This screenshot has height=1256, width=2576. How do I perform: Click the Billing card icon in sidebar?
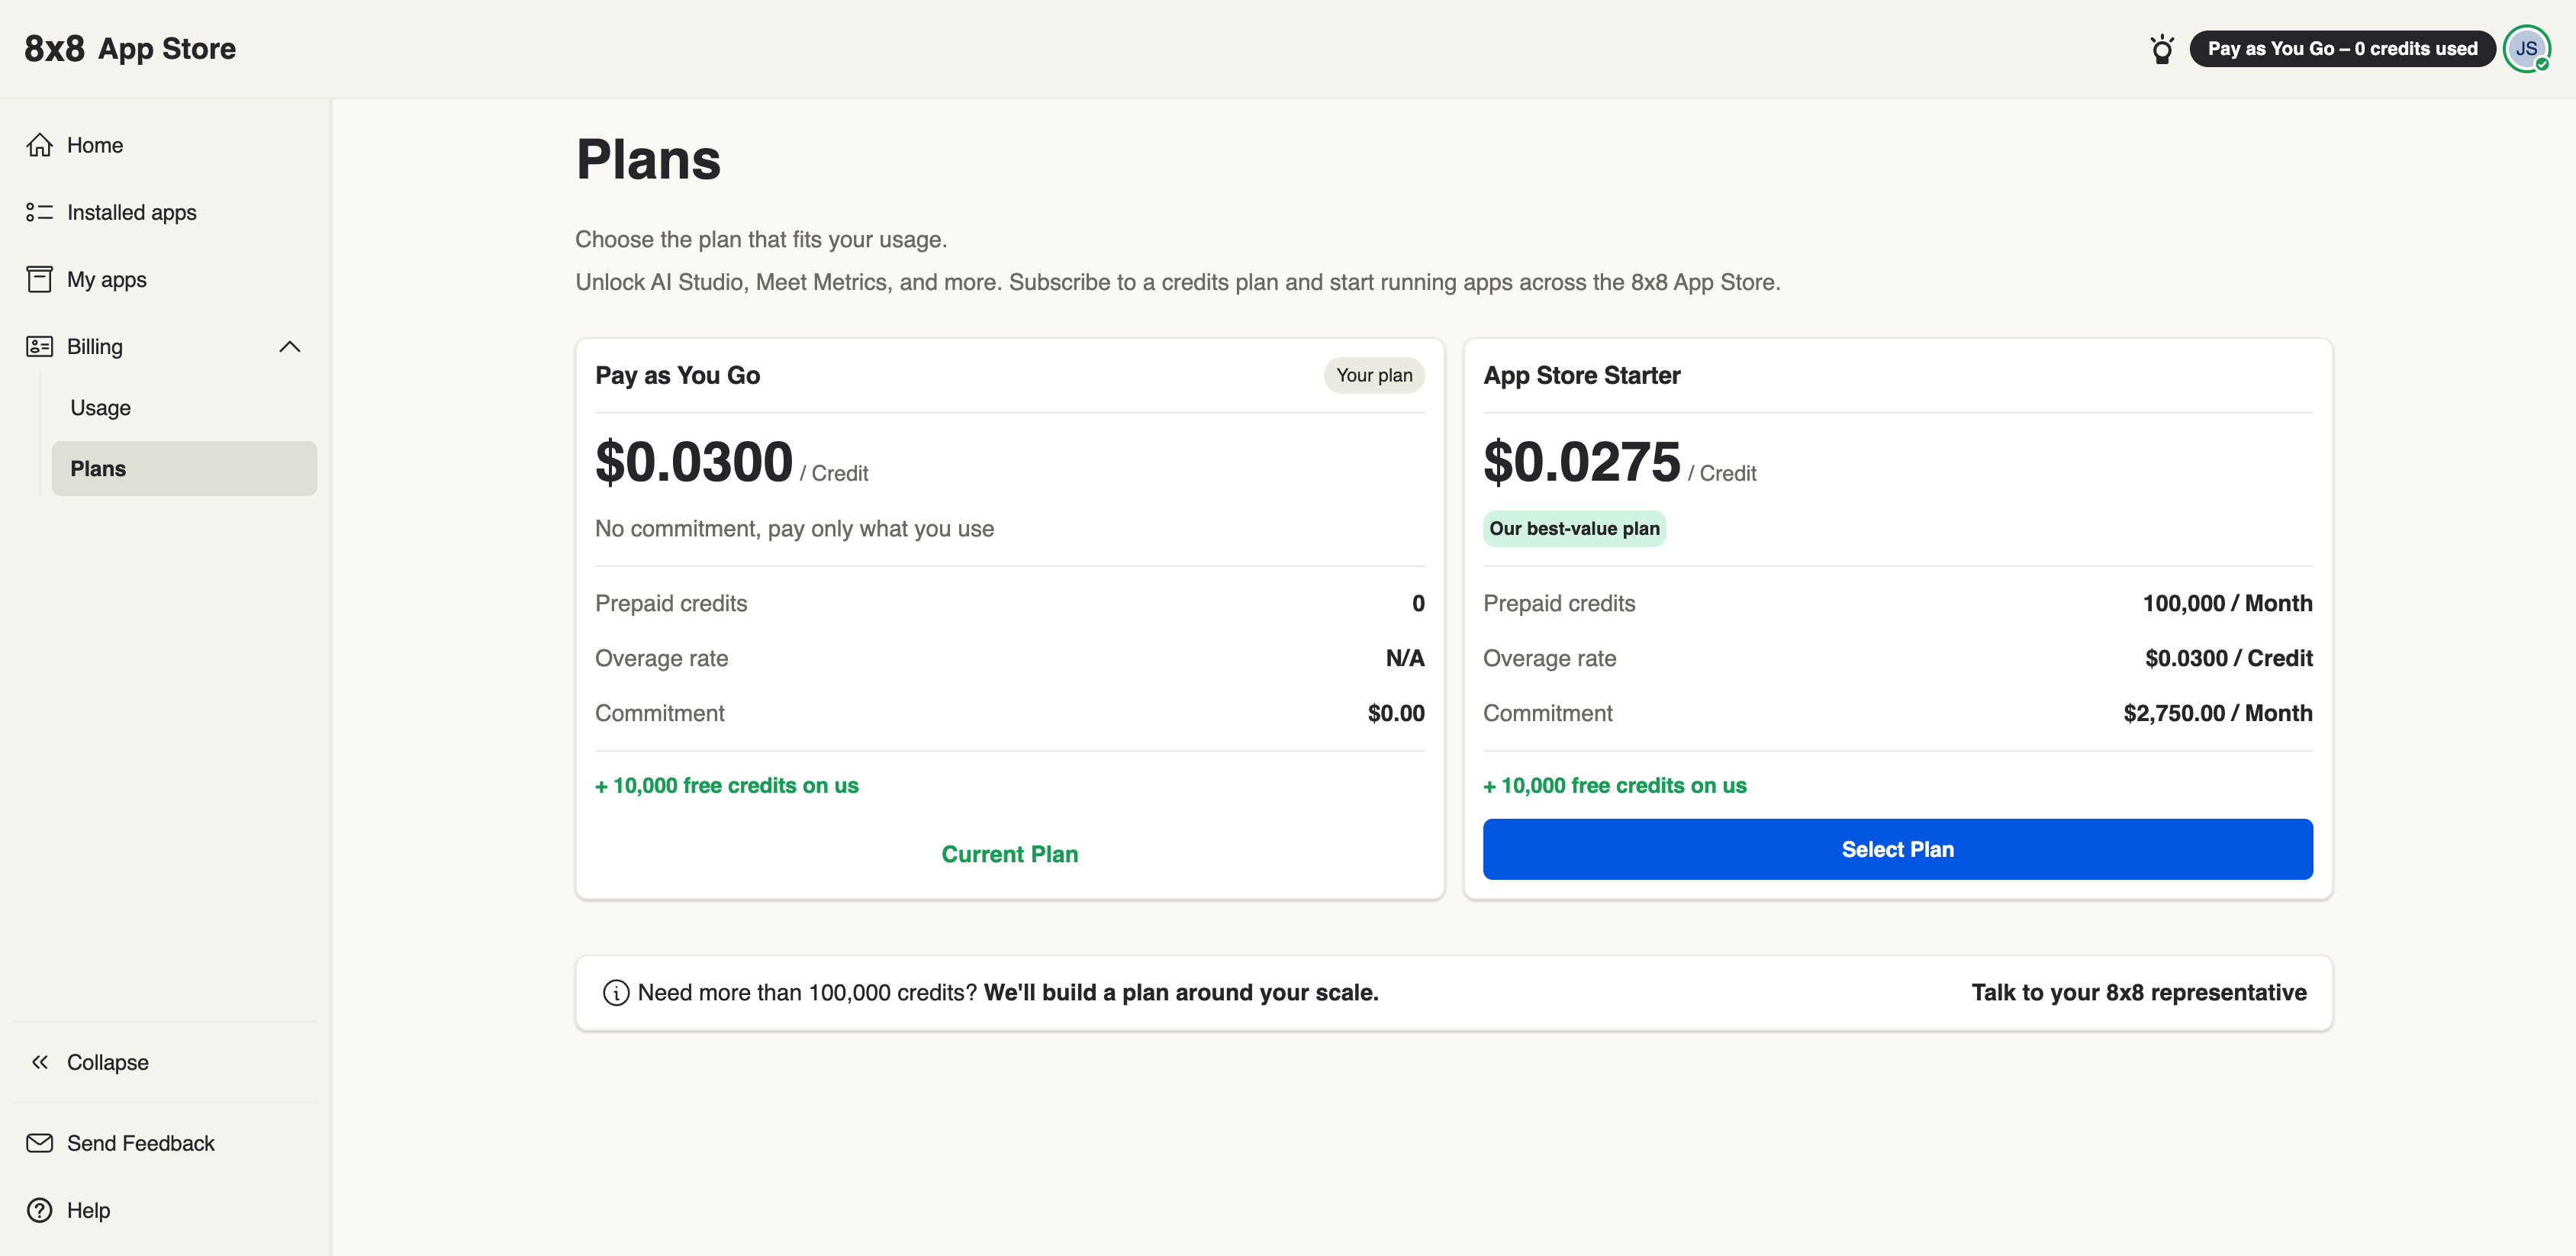click(x=40, y=346)
